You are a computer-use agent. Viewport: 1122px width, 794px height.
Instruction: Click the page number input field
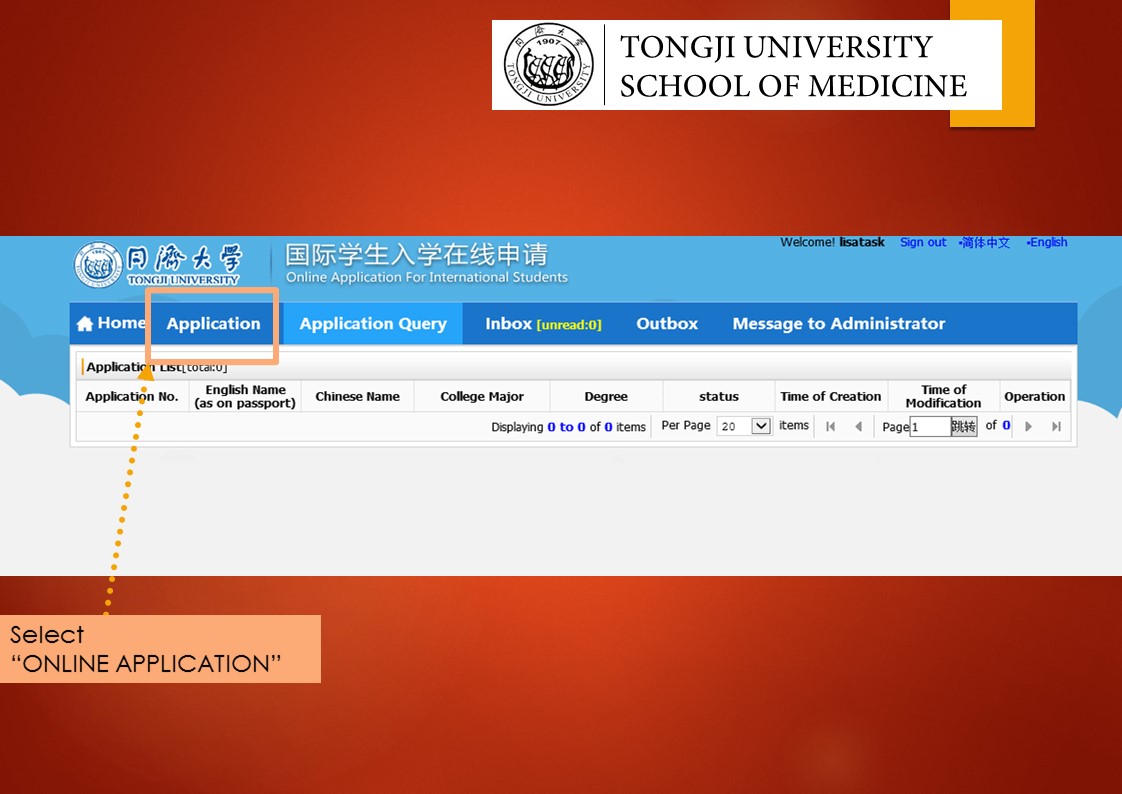(x=930, y=427)
